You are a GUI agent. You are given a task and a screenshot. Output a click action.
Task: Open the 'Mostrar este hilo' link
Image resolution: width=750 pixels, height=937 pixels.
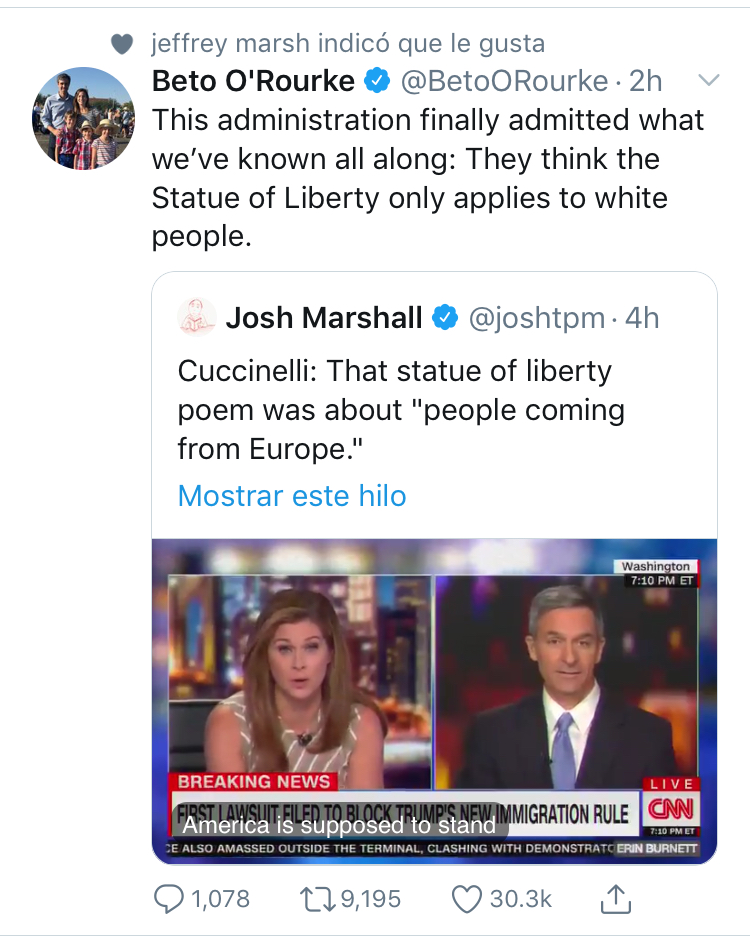[292, 495]
